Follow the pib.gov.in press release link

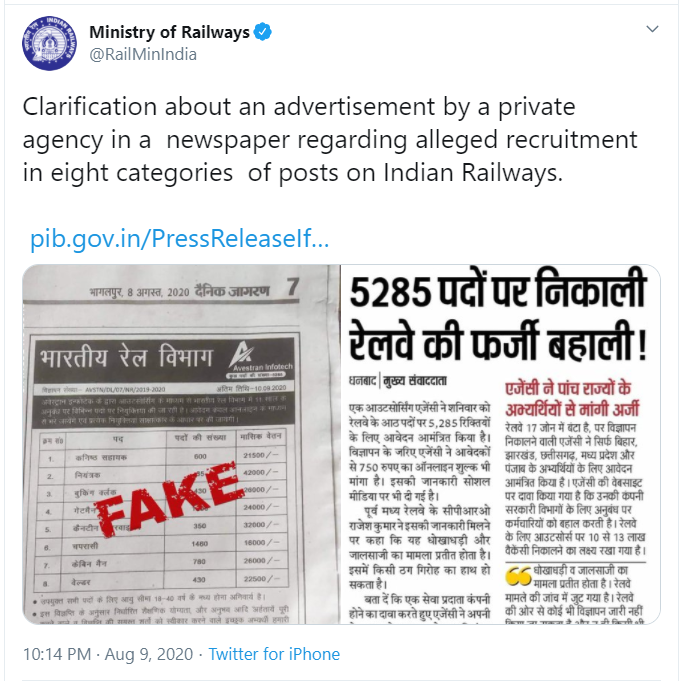coord(179,239)
